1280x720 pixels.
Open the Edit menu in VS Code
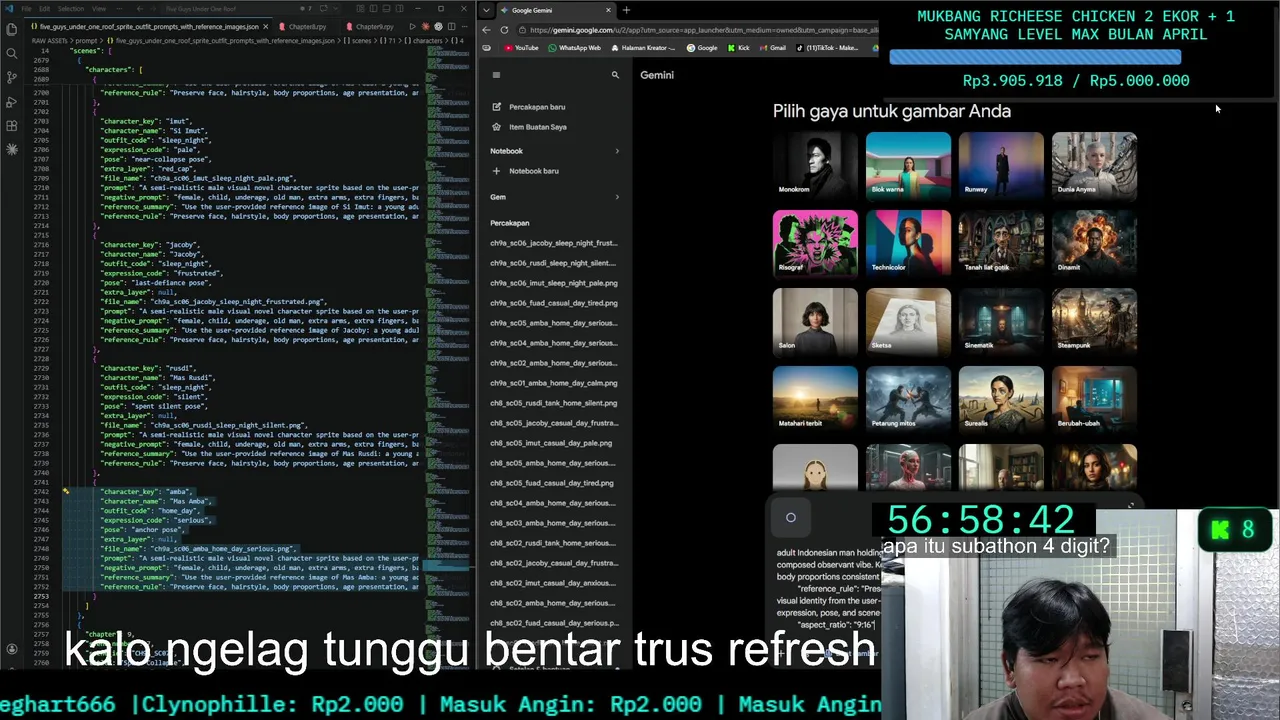(x=45, y=9)
